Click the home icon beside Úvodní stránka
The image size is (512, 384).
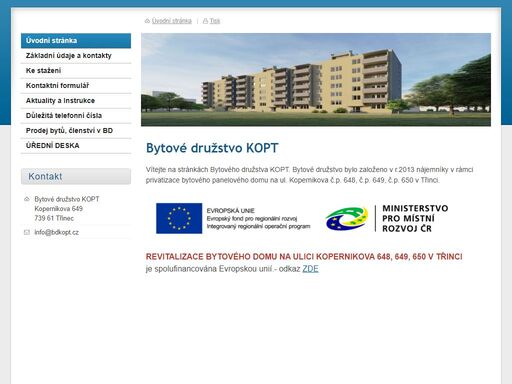pyautogui.click(x=147, y=21)
